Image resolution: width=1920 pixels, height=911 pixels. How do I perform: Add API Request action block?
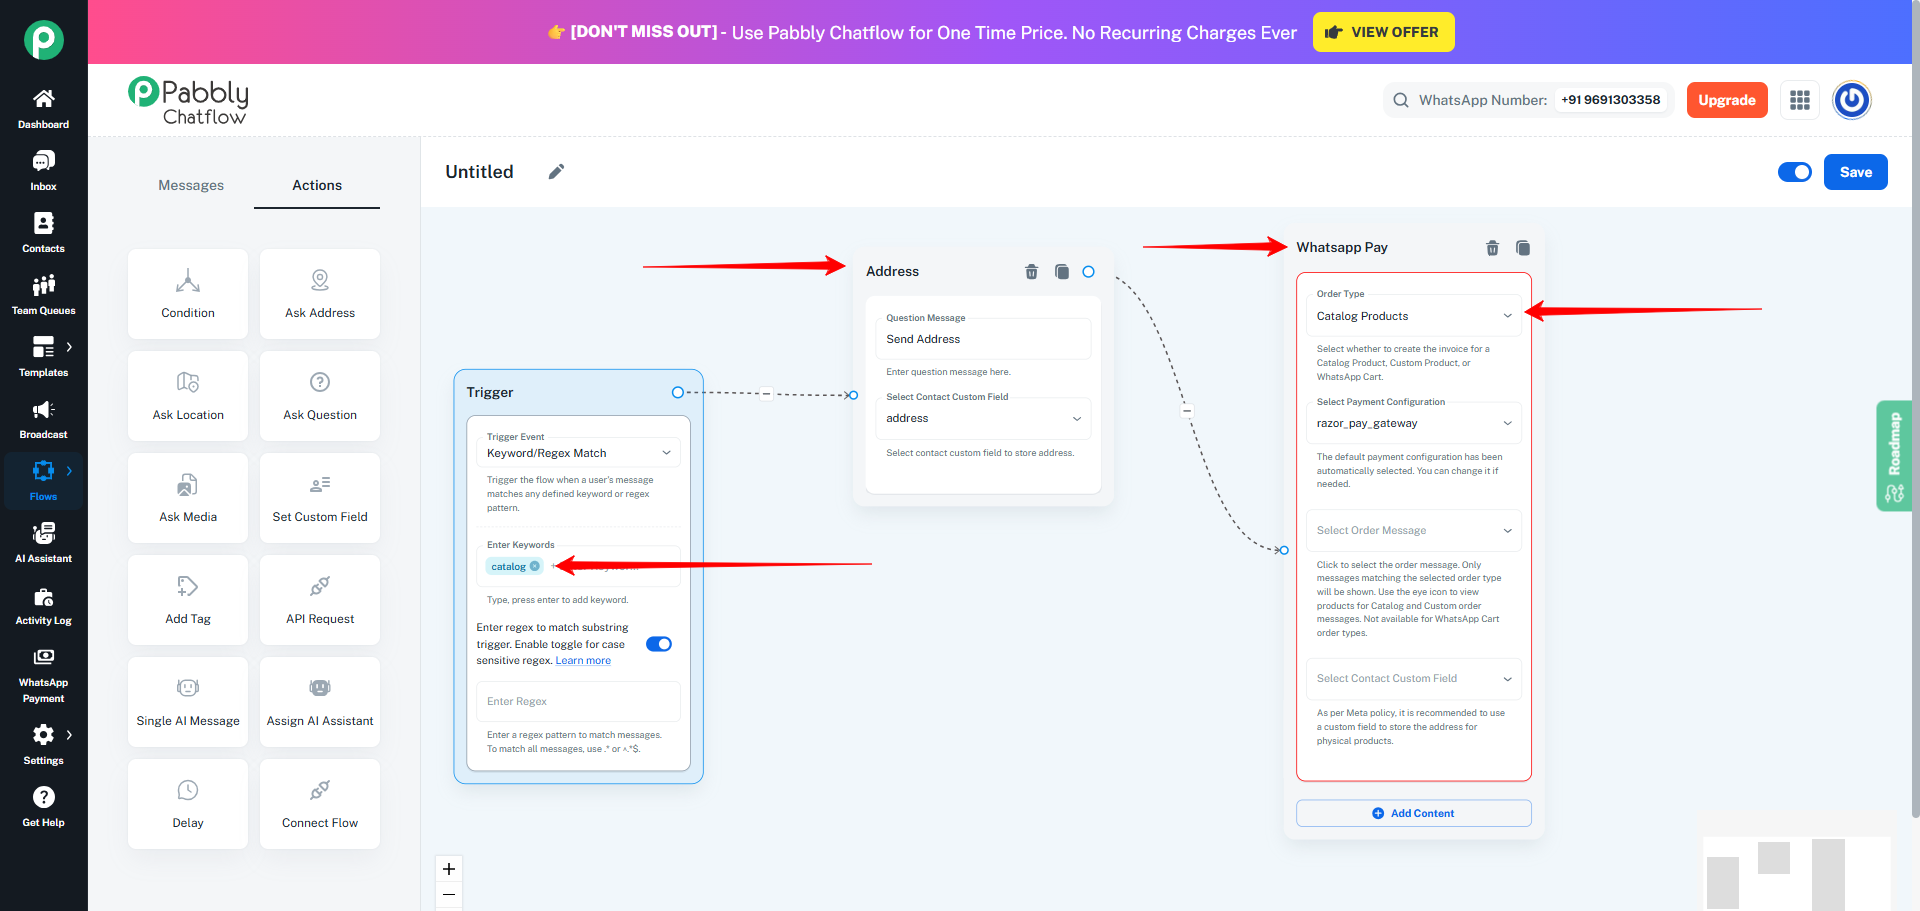320,600
